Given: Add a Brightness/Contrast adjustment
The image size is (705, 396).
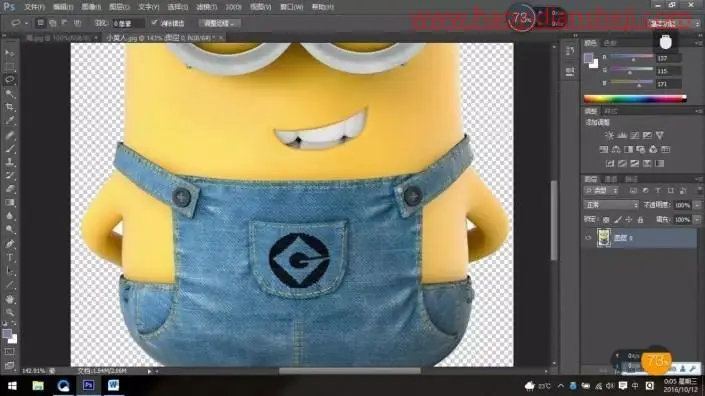Looking at the screenshot, I should 610,135.
